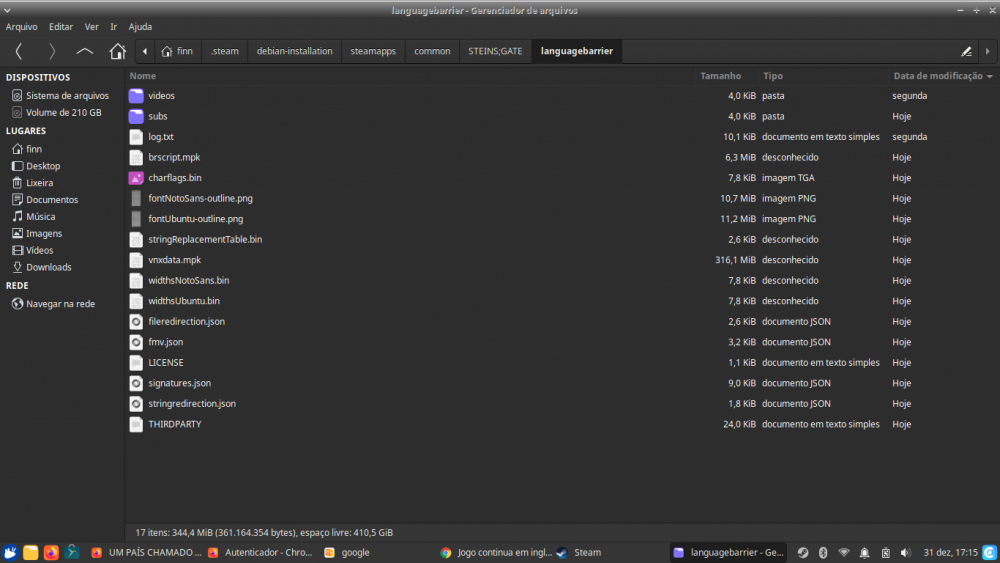1000x563 pixels.
Task: Open finn in the Lugares sidebar
Action: click(x=27, y=149)
